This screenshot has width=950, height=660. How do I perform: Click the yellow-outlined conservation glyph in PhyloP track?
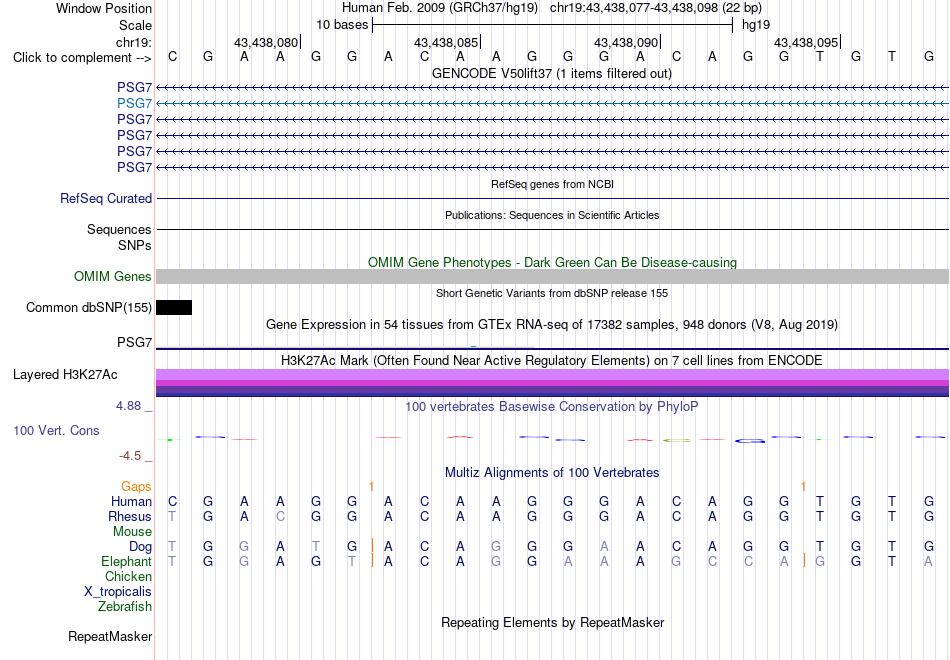[x=677, y=441]
